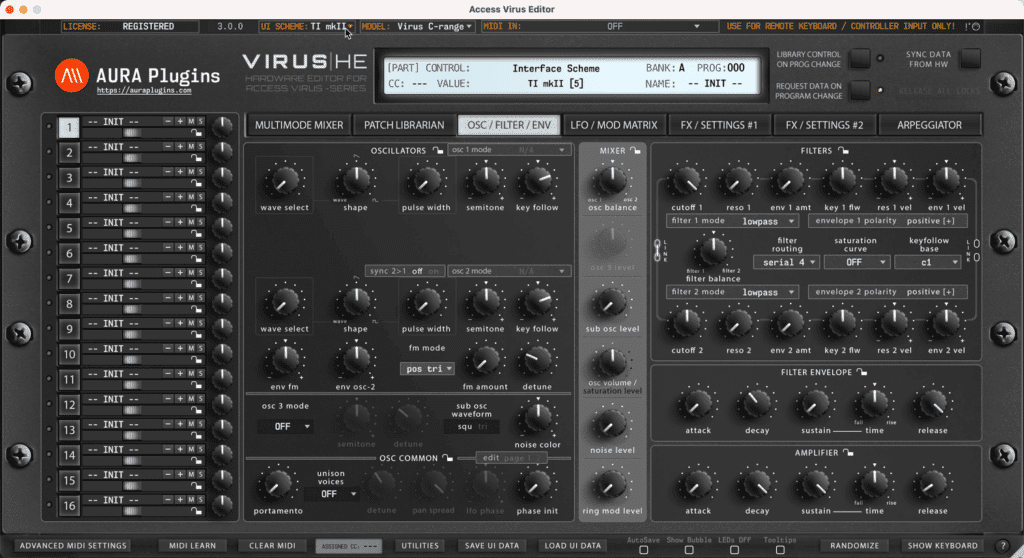Unlock the part 1 lock icon

click(x=196, y=133)
